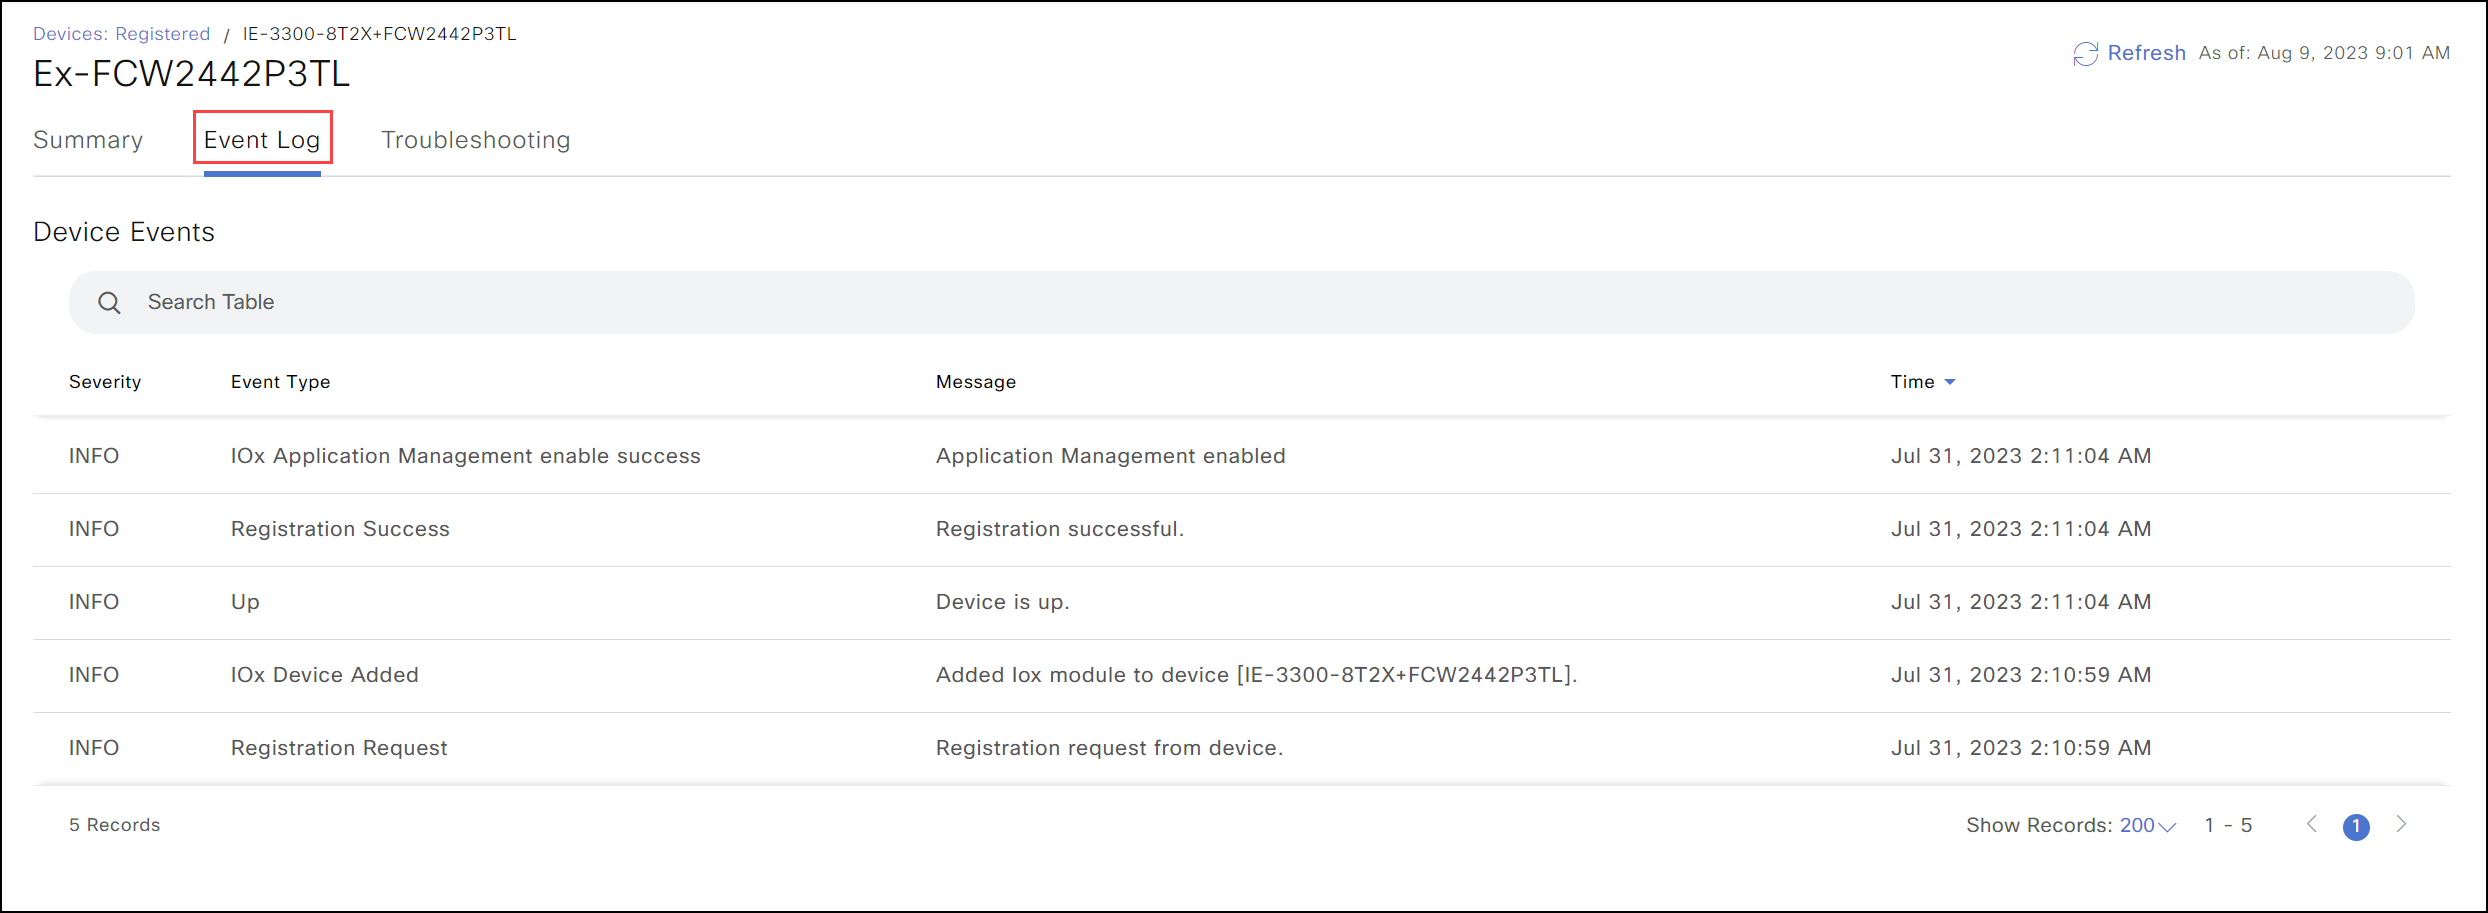Click the Time column sort arrow
2488x913 pixels.
coord(1949,382)
